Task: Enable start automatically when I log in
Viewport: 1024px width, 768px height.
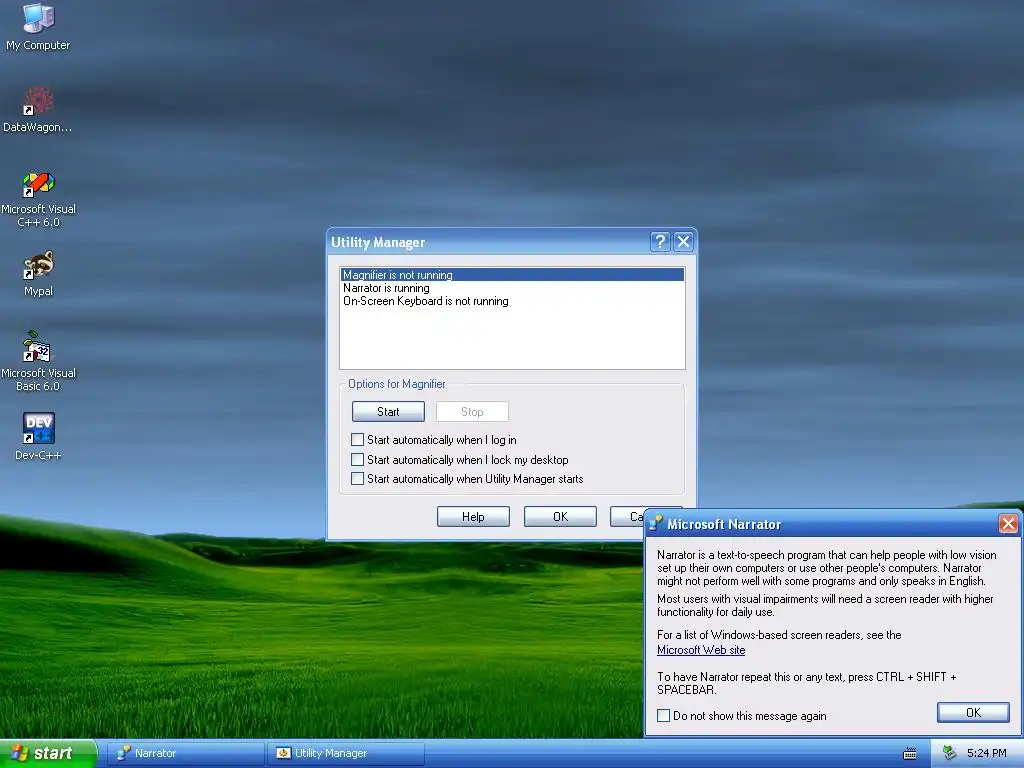Action: [x=357, y=440]
